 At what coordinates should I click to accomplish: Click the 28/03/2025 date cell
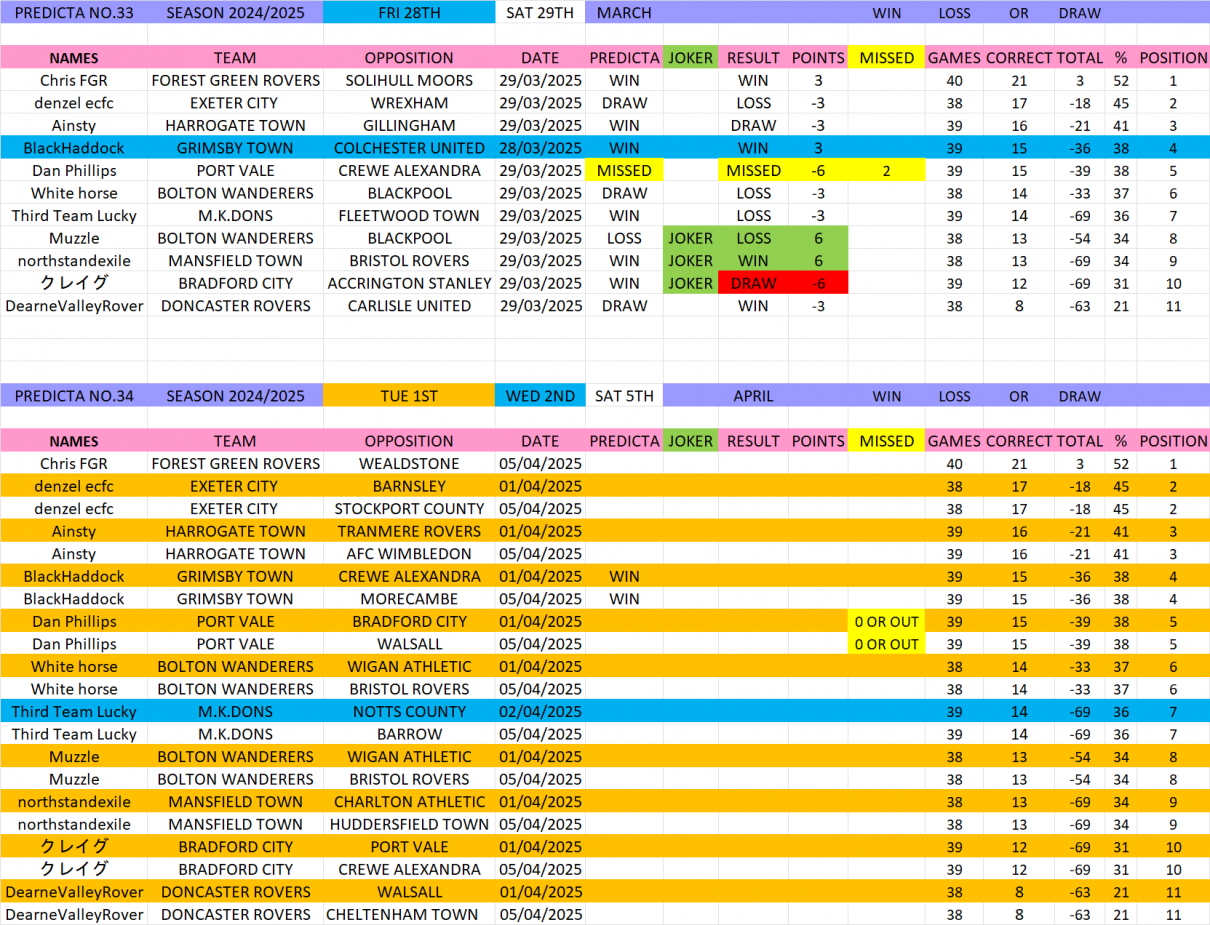(x=540, y=148)
